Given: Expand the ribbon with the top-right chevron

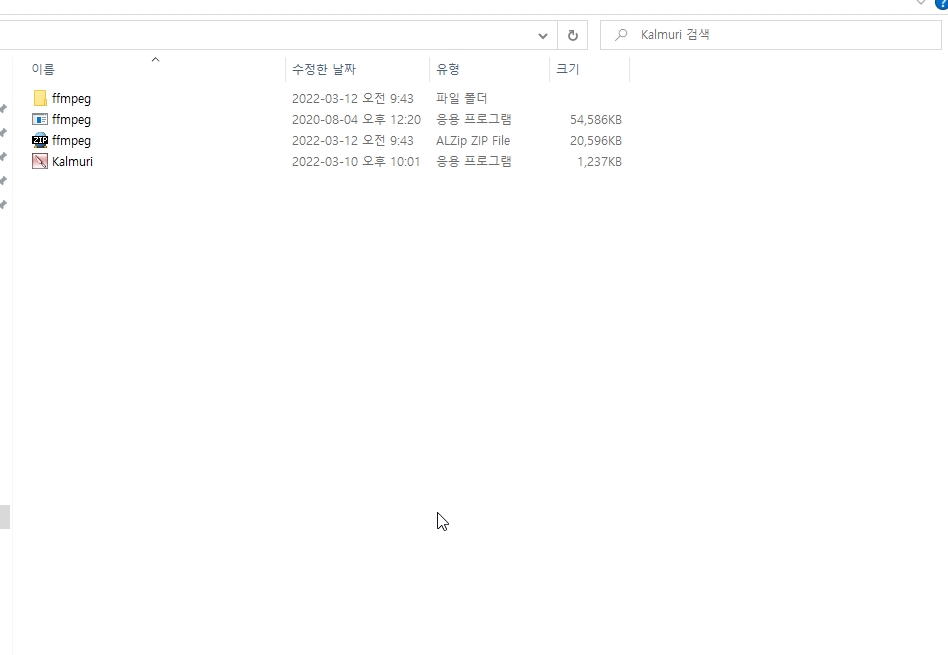Looking at the screenshot, I should click(921, 4).
